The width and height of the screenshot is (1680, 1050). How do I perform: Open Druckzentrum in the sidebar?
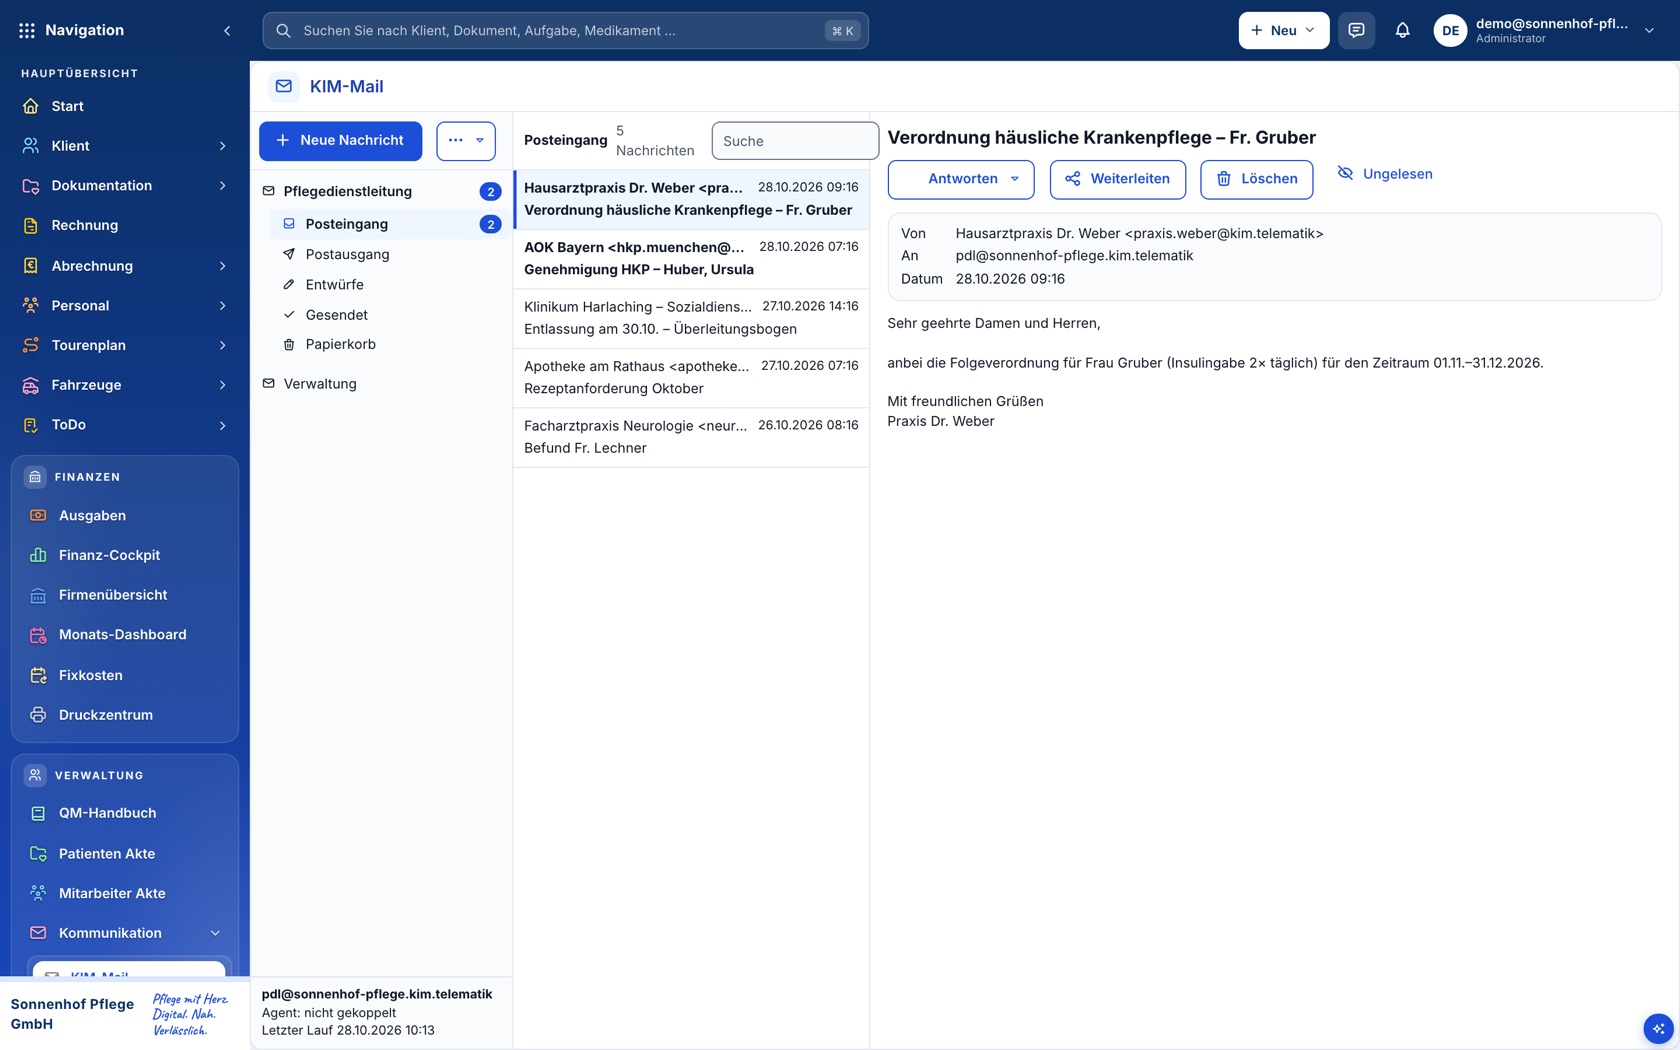[x=125, y=715]
